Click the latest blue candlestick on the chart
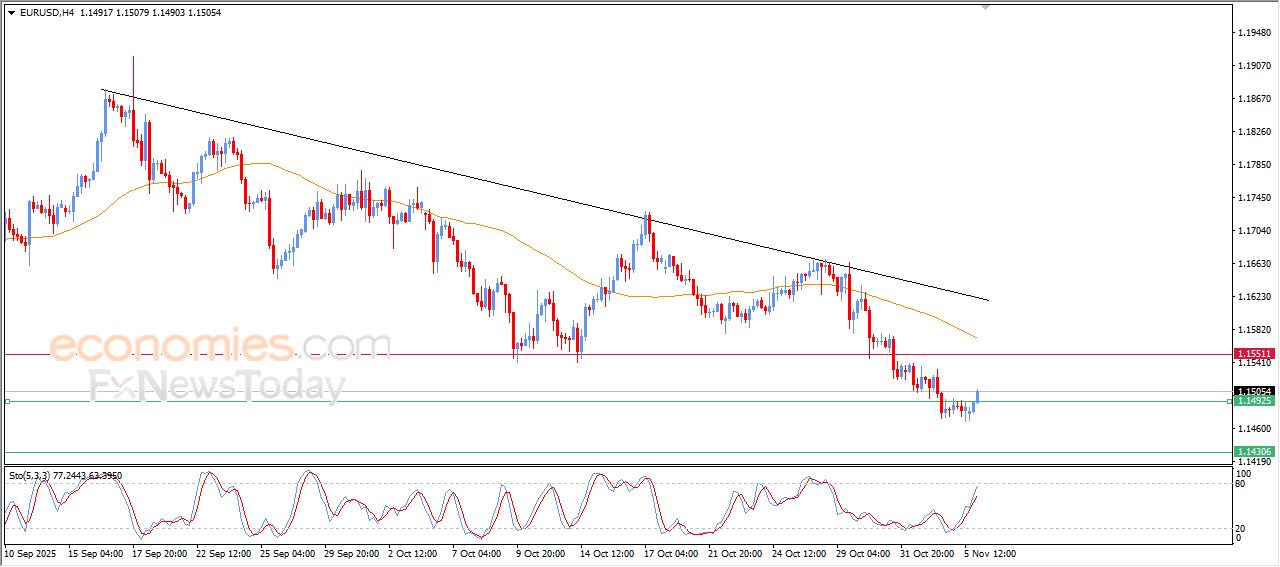This screenshot has height=567, width=1280. [x=976, y=397]
